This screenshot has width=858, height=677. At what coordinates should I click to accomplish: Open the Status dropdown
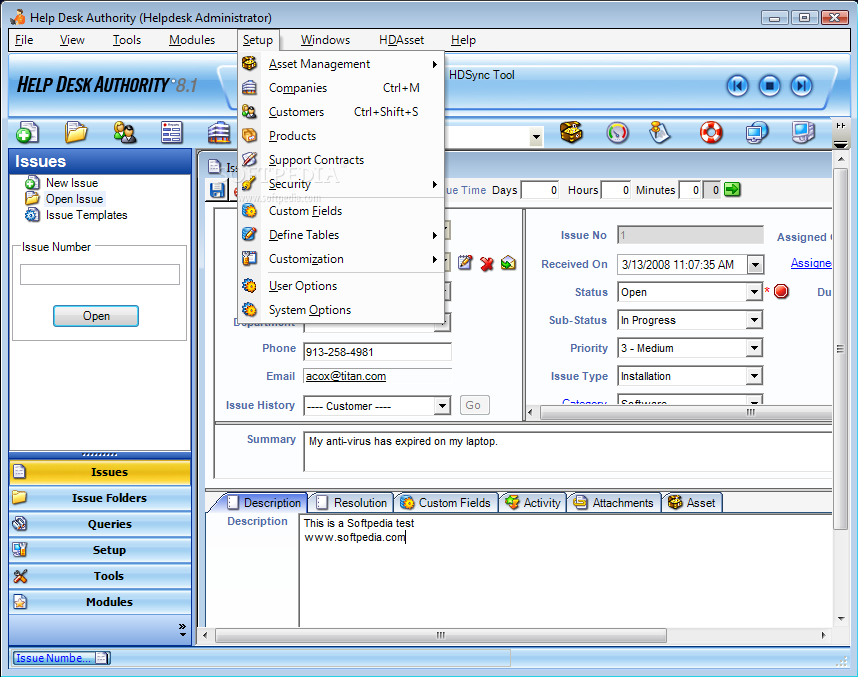tap(754, 292)
